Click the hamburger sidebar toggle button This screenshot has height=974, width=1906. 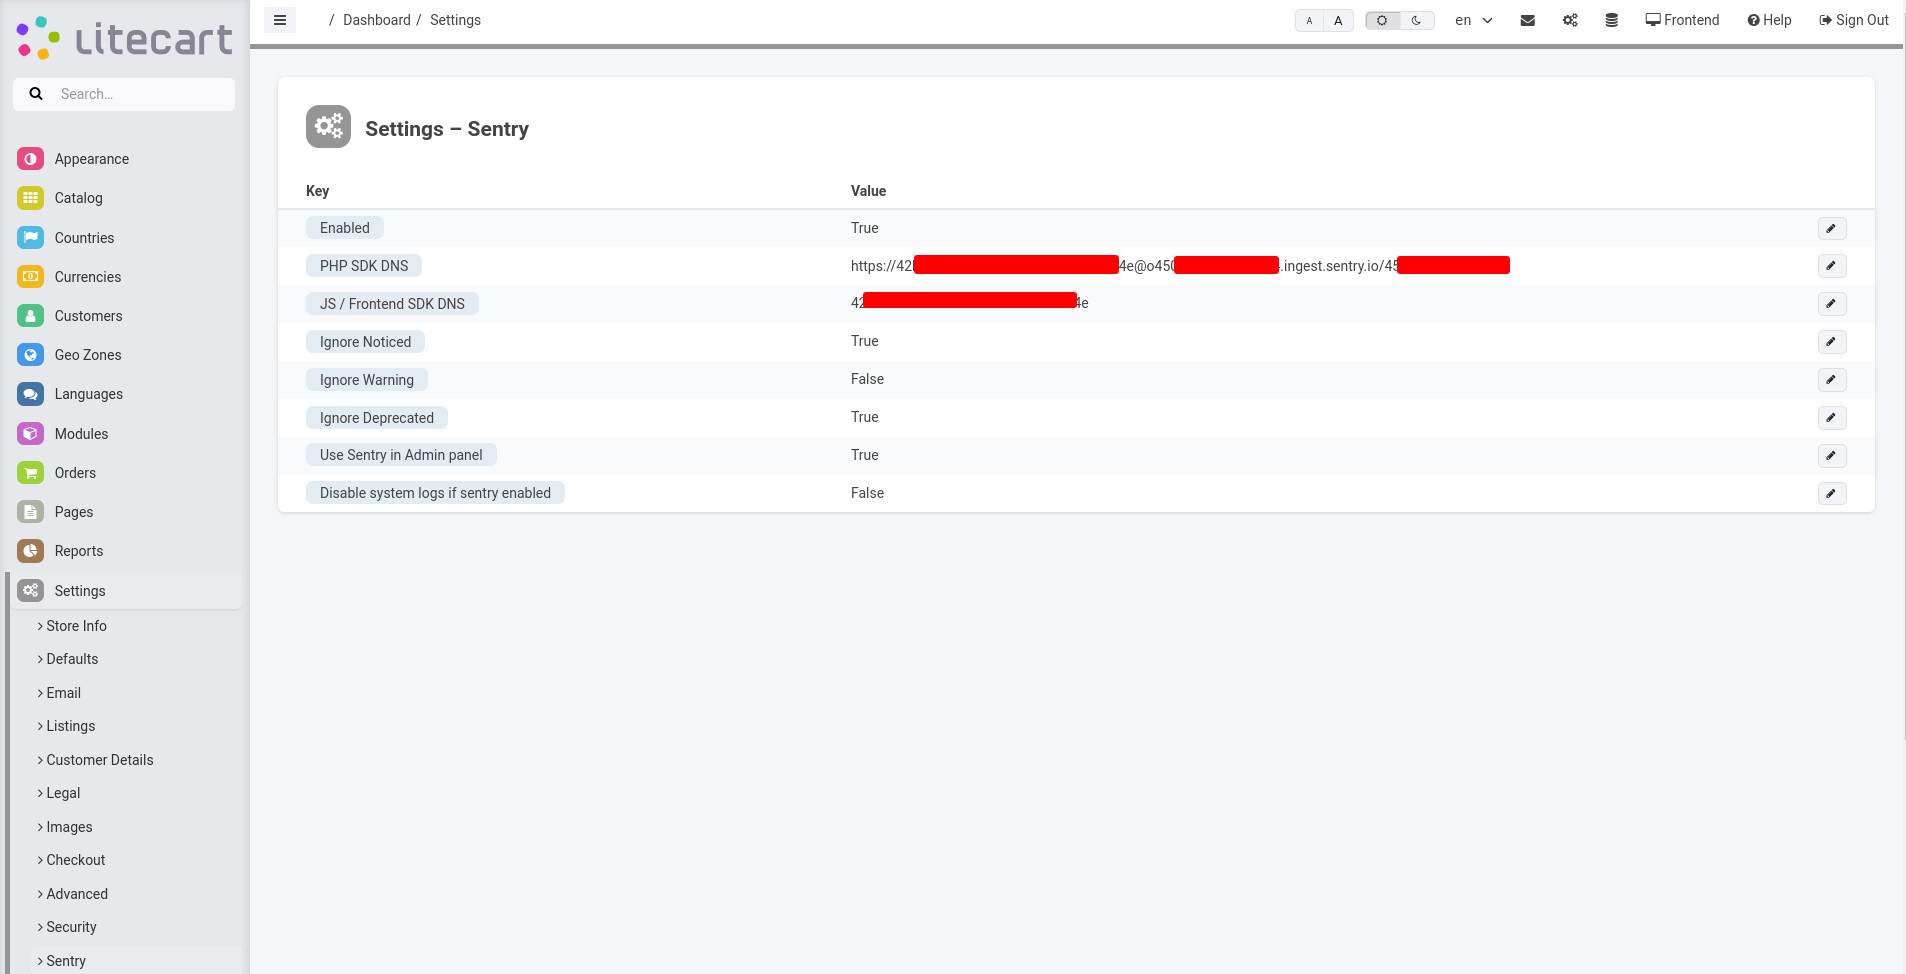point(280,20)
